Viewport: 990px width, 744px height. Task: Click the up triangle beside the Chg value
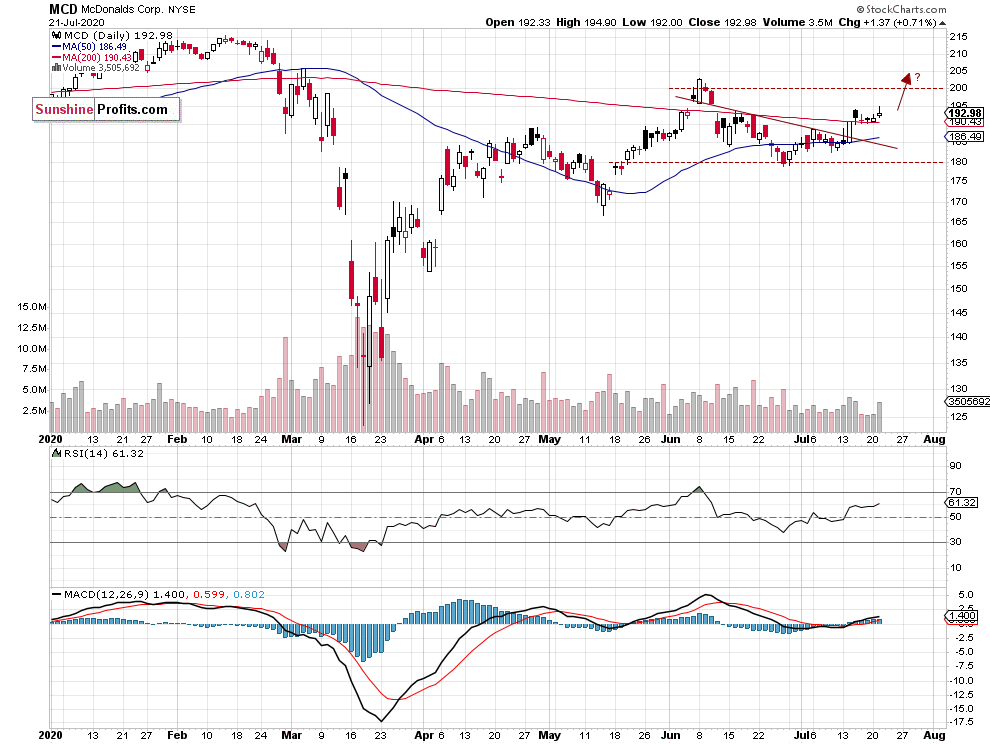tap(943, 23)
